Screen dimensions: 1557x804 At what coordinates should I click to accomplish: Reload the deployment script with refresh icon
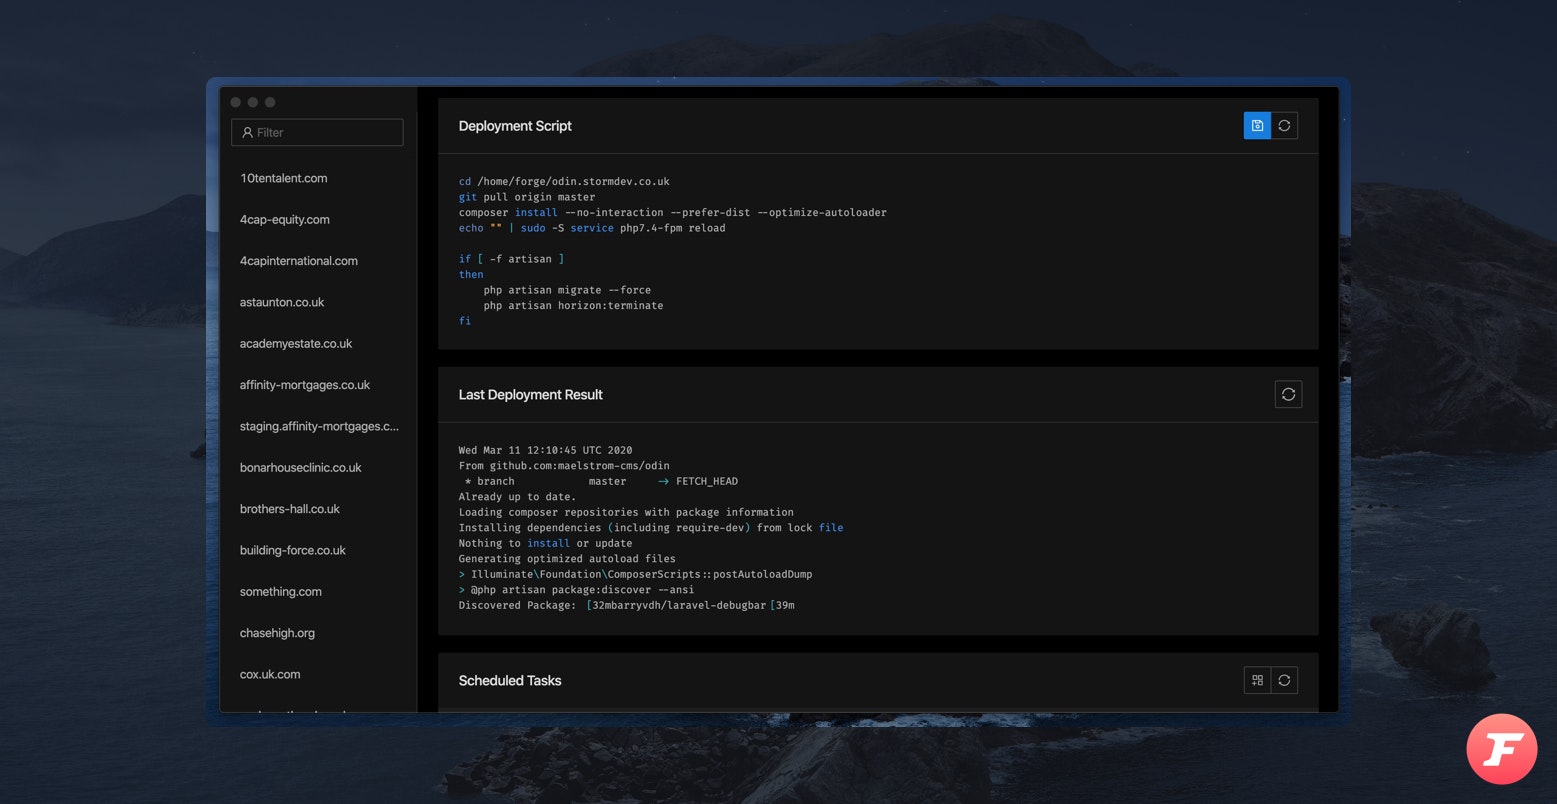[x=1284, y=125]
